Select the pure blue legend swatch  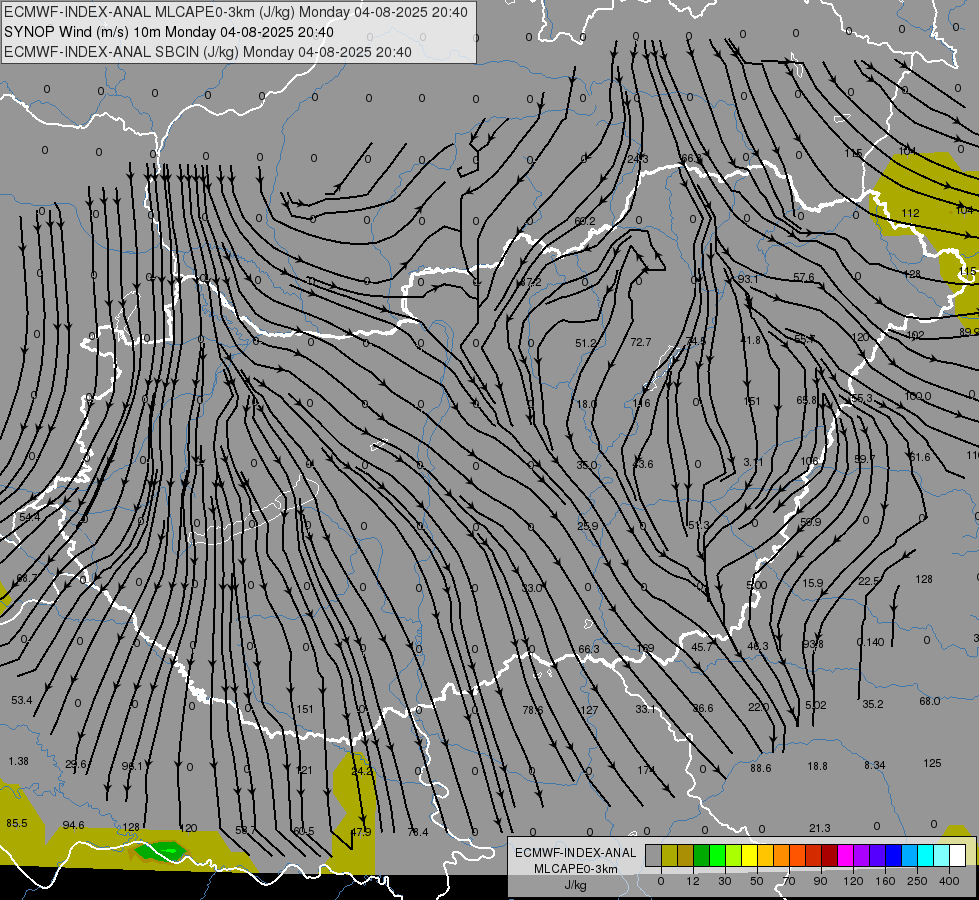894,855
